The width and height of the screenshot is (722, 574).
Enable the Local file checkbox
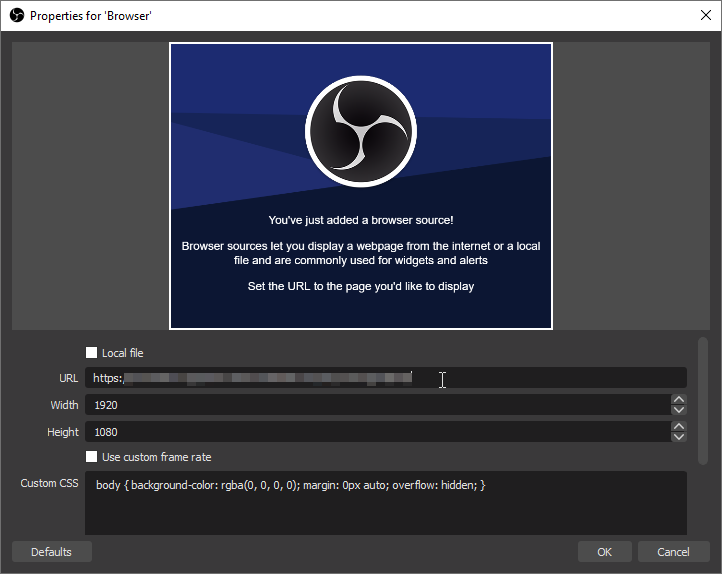[x=92, y=353]
